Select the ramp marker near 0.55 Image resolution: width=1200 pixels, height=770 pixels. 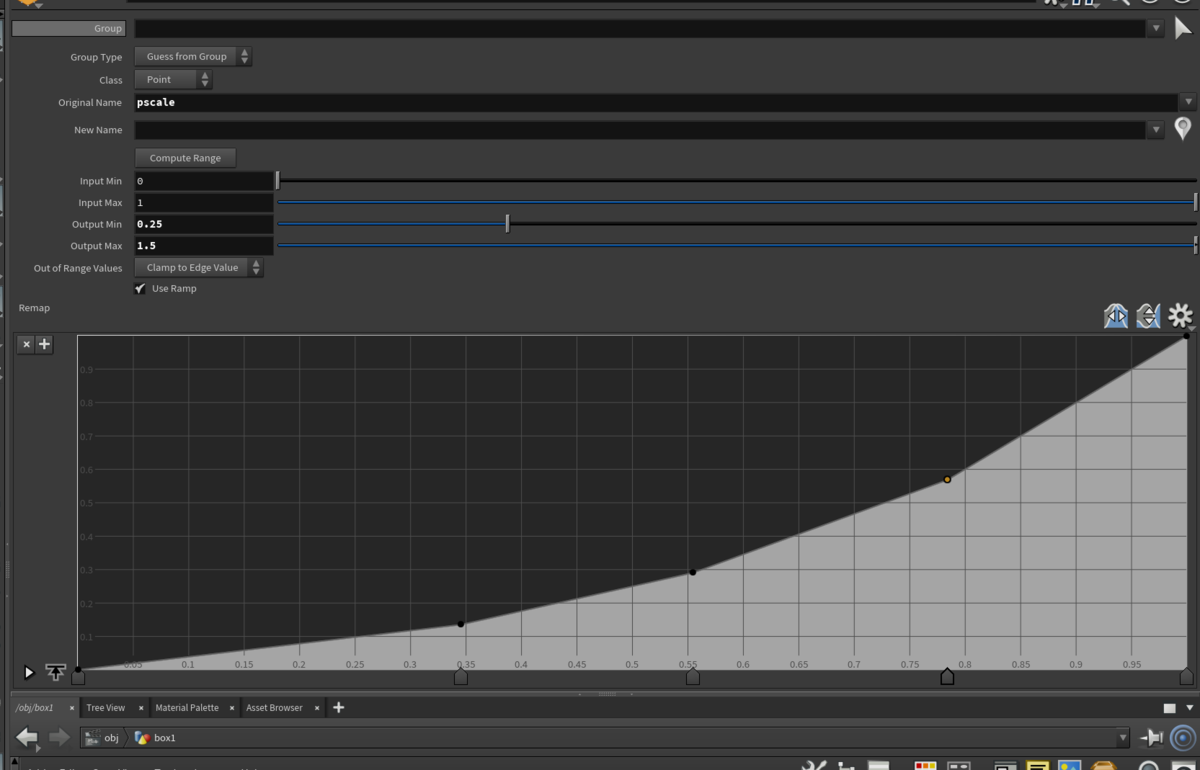click(693, 677)
